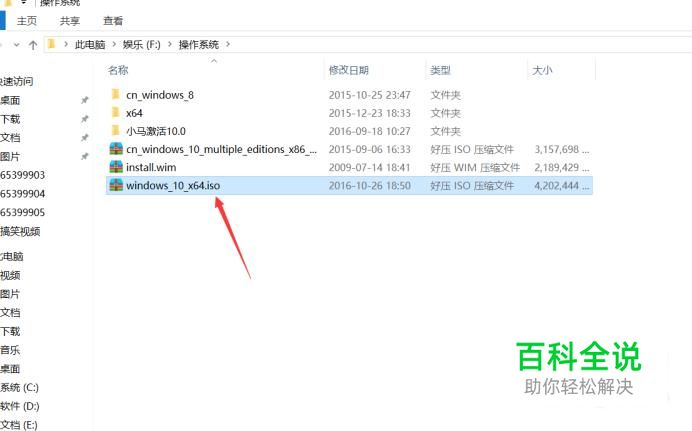This screenshot has height=431, width=692.
Task: Open 系统 (C:) drive in sidebar
Action: [x=19, y=387]
